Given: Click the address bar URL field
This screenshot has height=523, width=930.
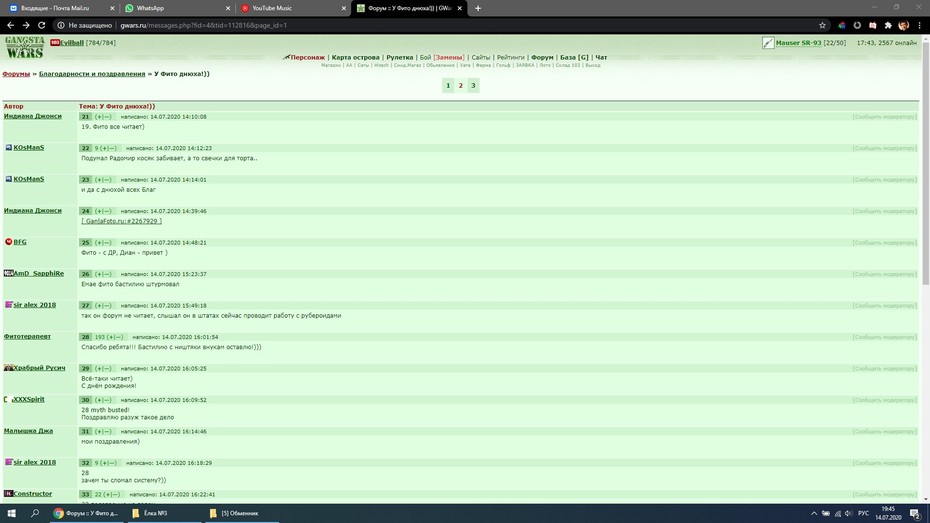Looking at the screenshot, I should tap(439, 25).
